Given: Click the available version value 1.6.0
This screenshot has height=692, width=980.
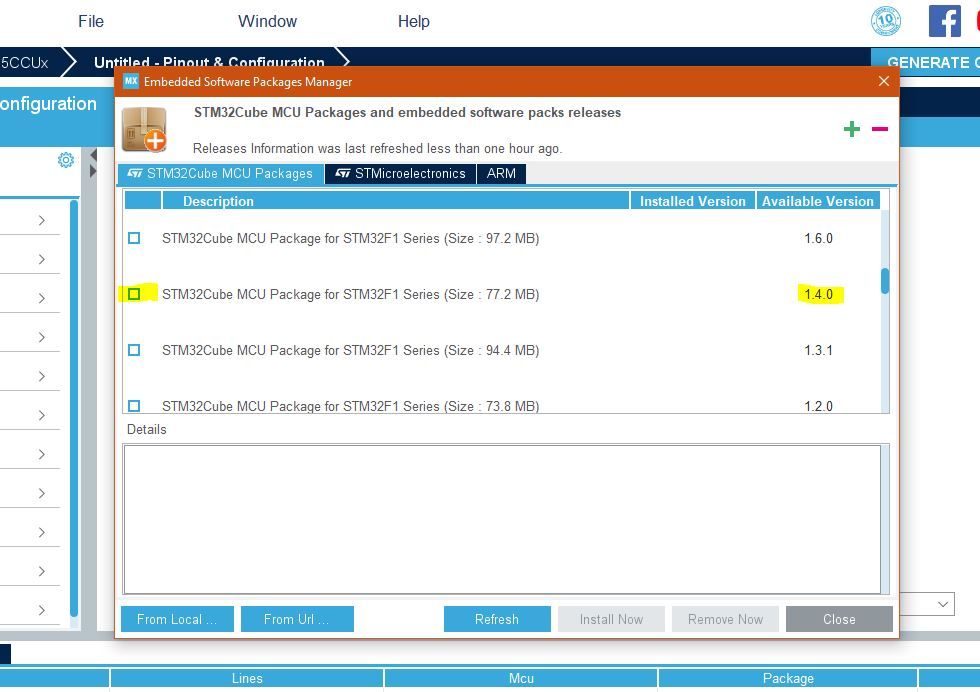Looking at the screenshot, I should tap(818, 238).
